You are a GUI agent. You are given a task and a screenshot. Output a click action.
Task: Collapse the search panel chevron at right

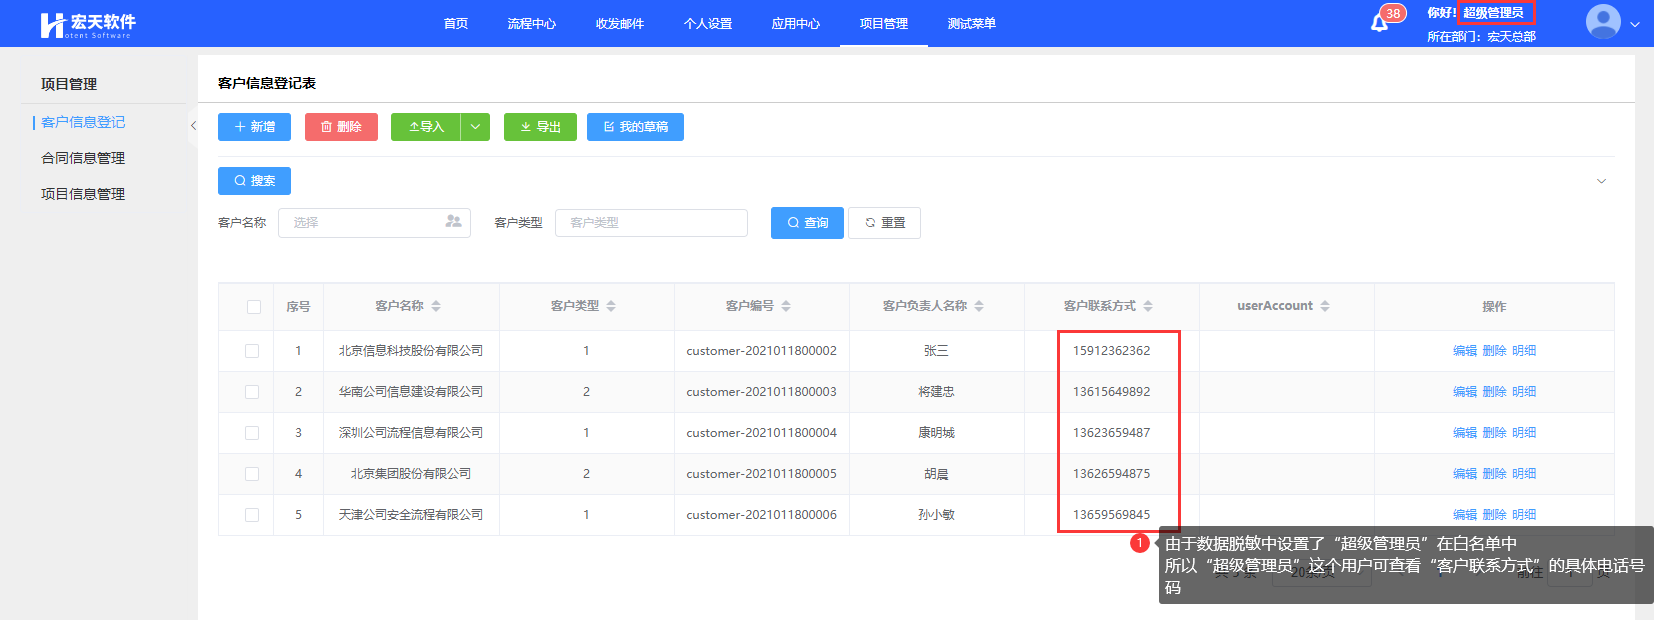coord(1601,181)
